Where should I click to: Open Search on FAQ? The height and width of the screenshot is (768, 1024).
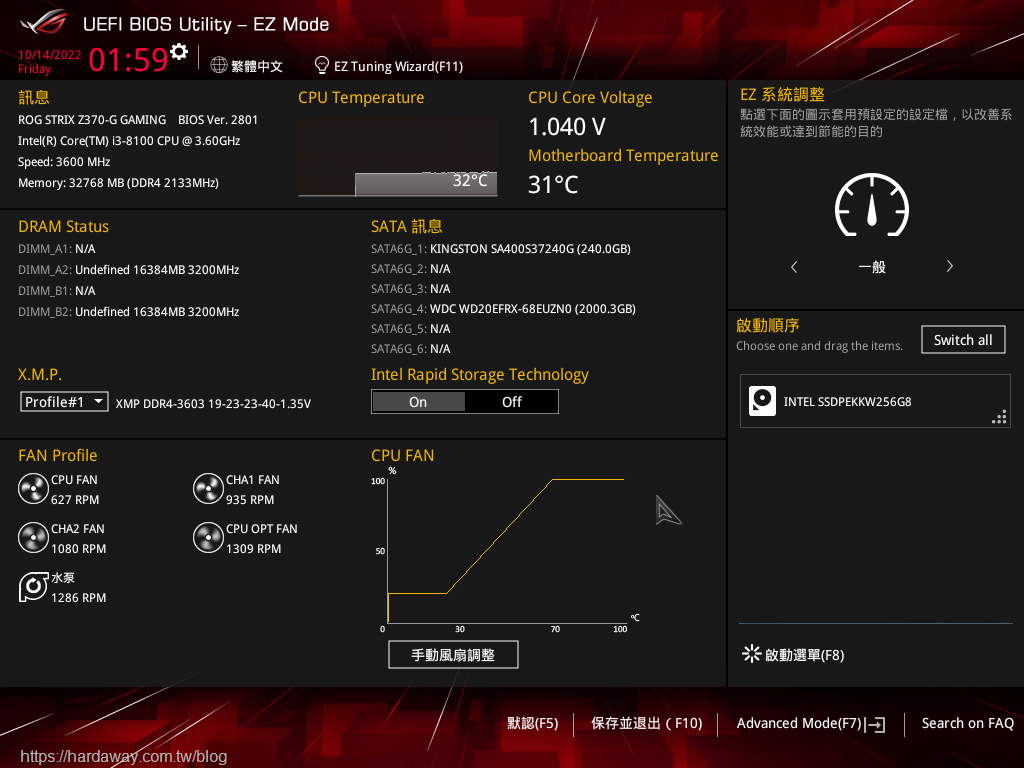pyautogui.click(x=967, y=723)
